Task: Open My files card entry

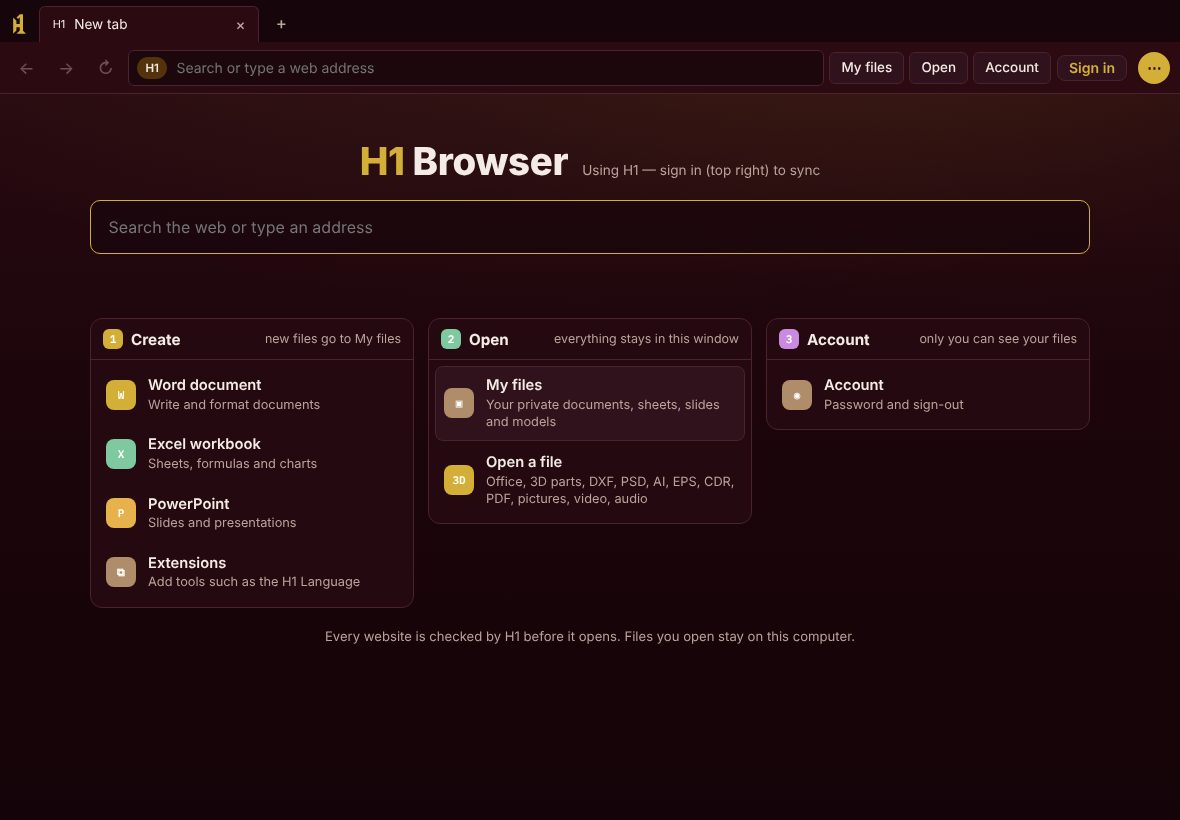Action: pos(590,403)
